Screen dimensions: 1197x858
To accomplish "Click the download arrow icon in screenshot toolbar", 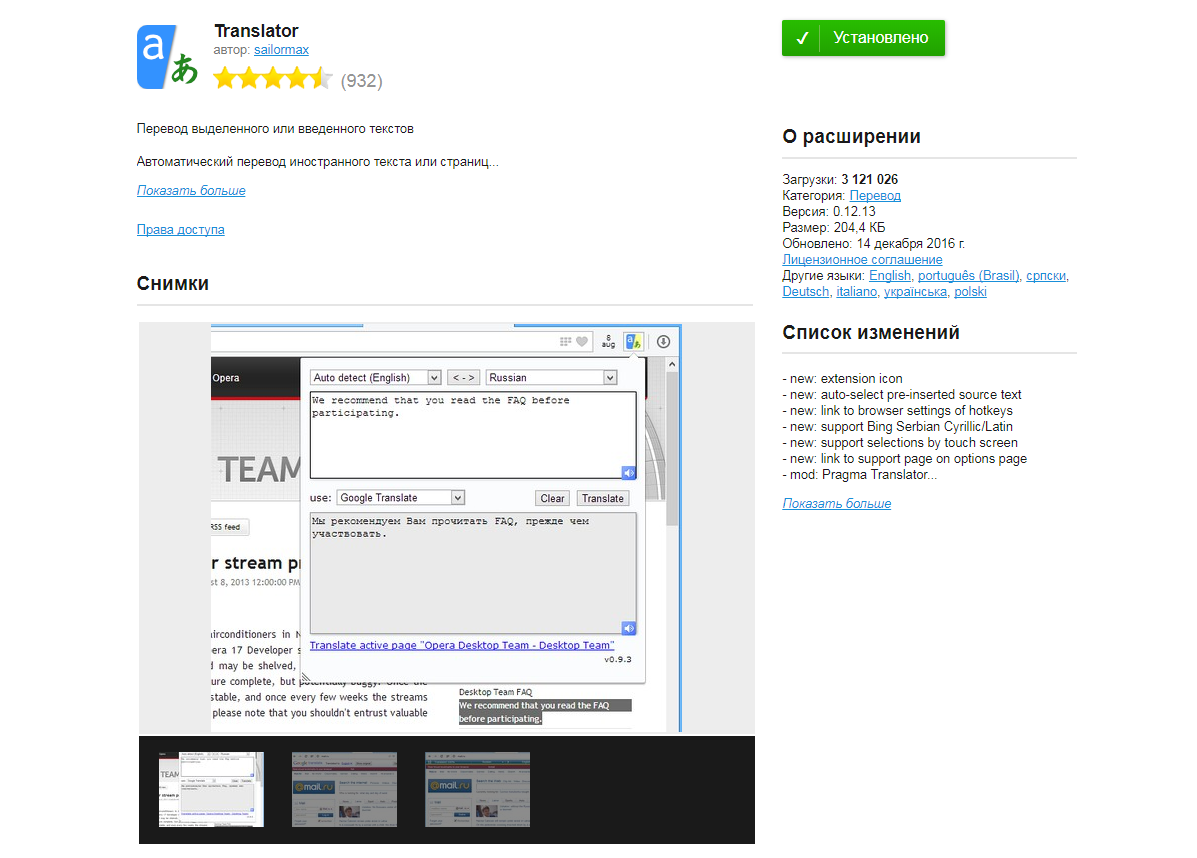I will pyautogui.click(x=663, y=341).
